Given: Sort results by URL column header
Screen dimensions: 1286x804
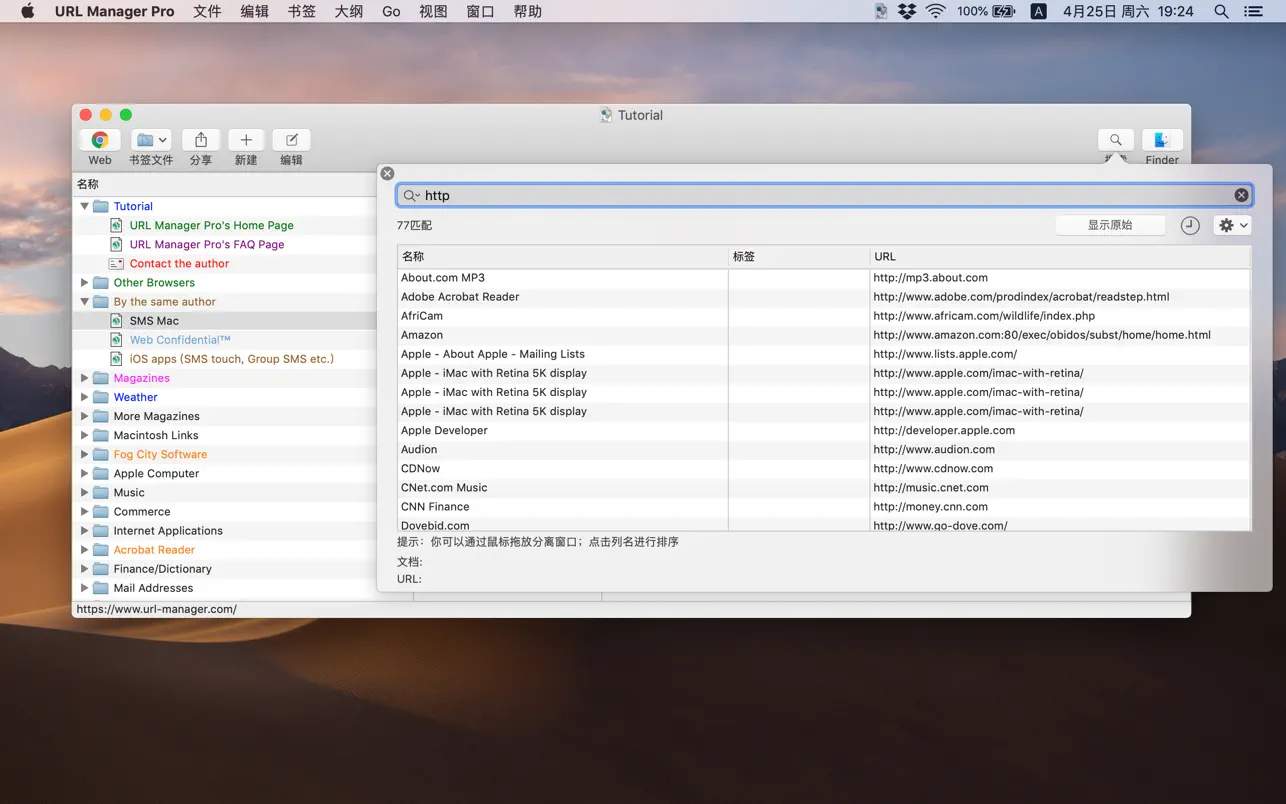Looking at the screenshot, I should [x=1060, y=256].
